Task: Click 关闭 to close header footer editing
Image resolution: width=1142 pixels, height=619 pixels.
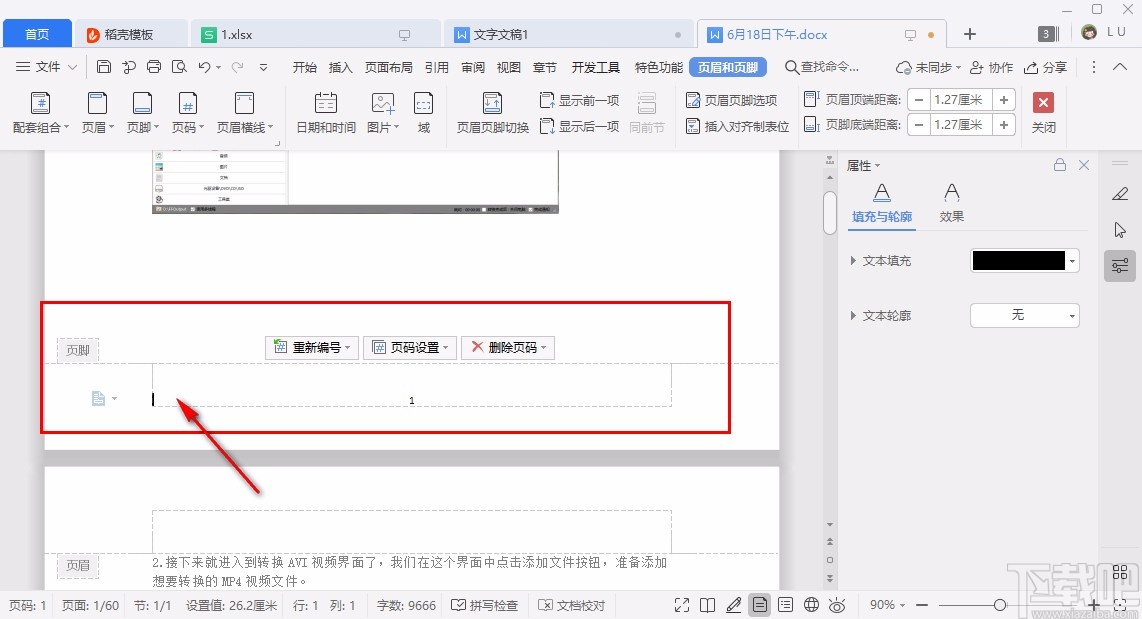Action: pyautogui.click(x=1043, y=110)
